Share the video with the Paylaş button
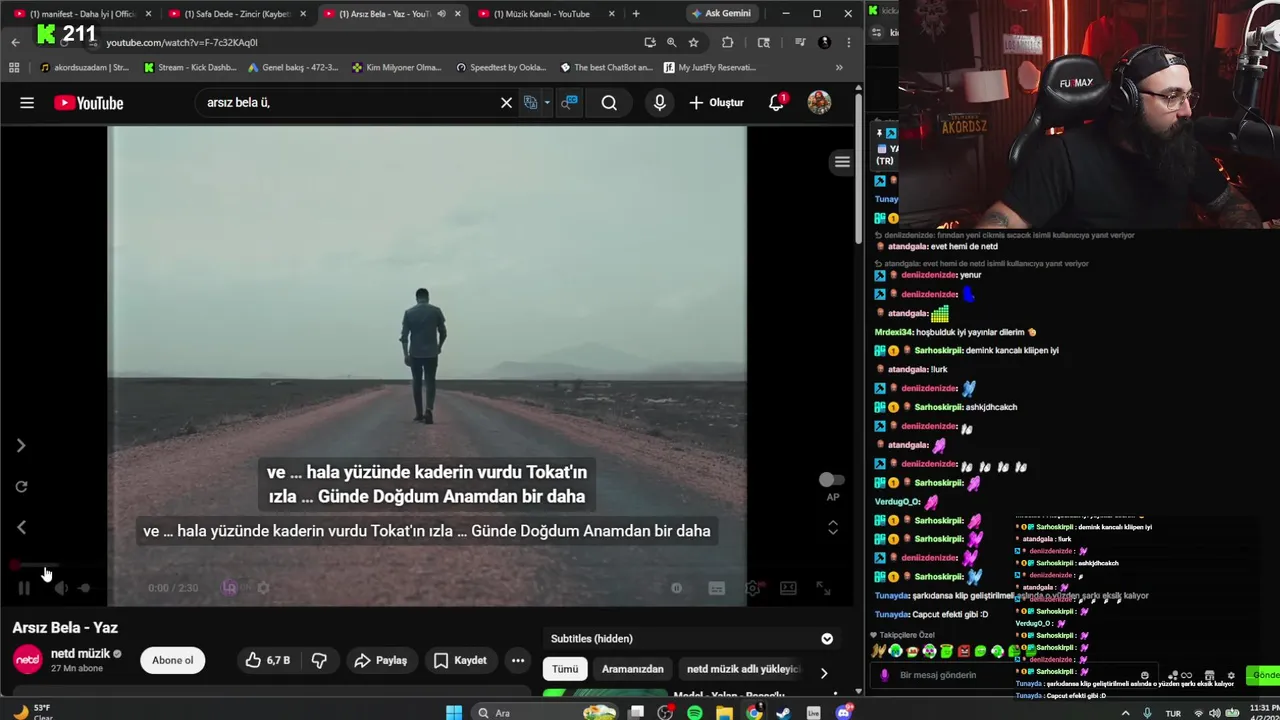The height and width of the screenshot is (720, 1280). (381, 660)
